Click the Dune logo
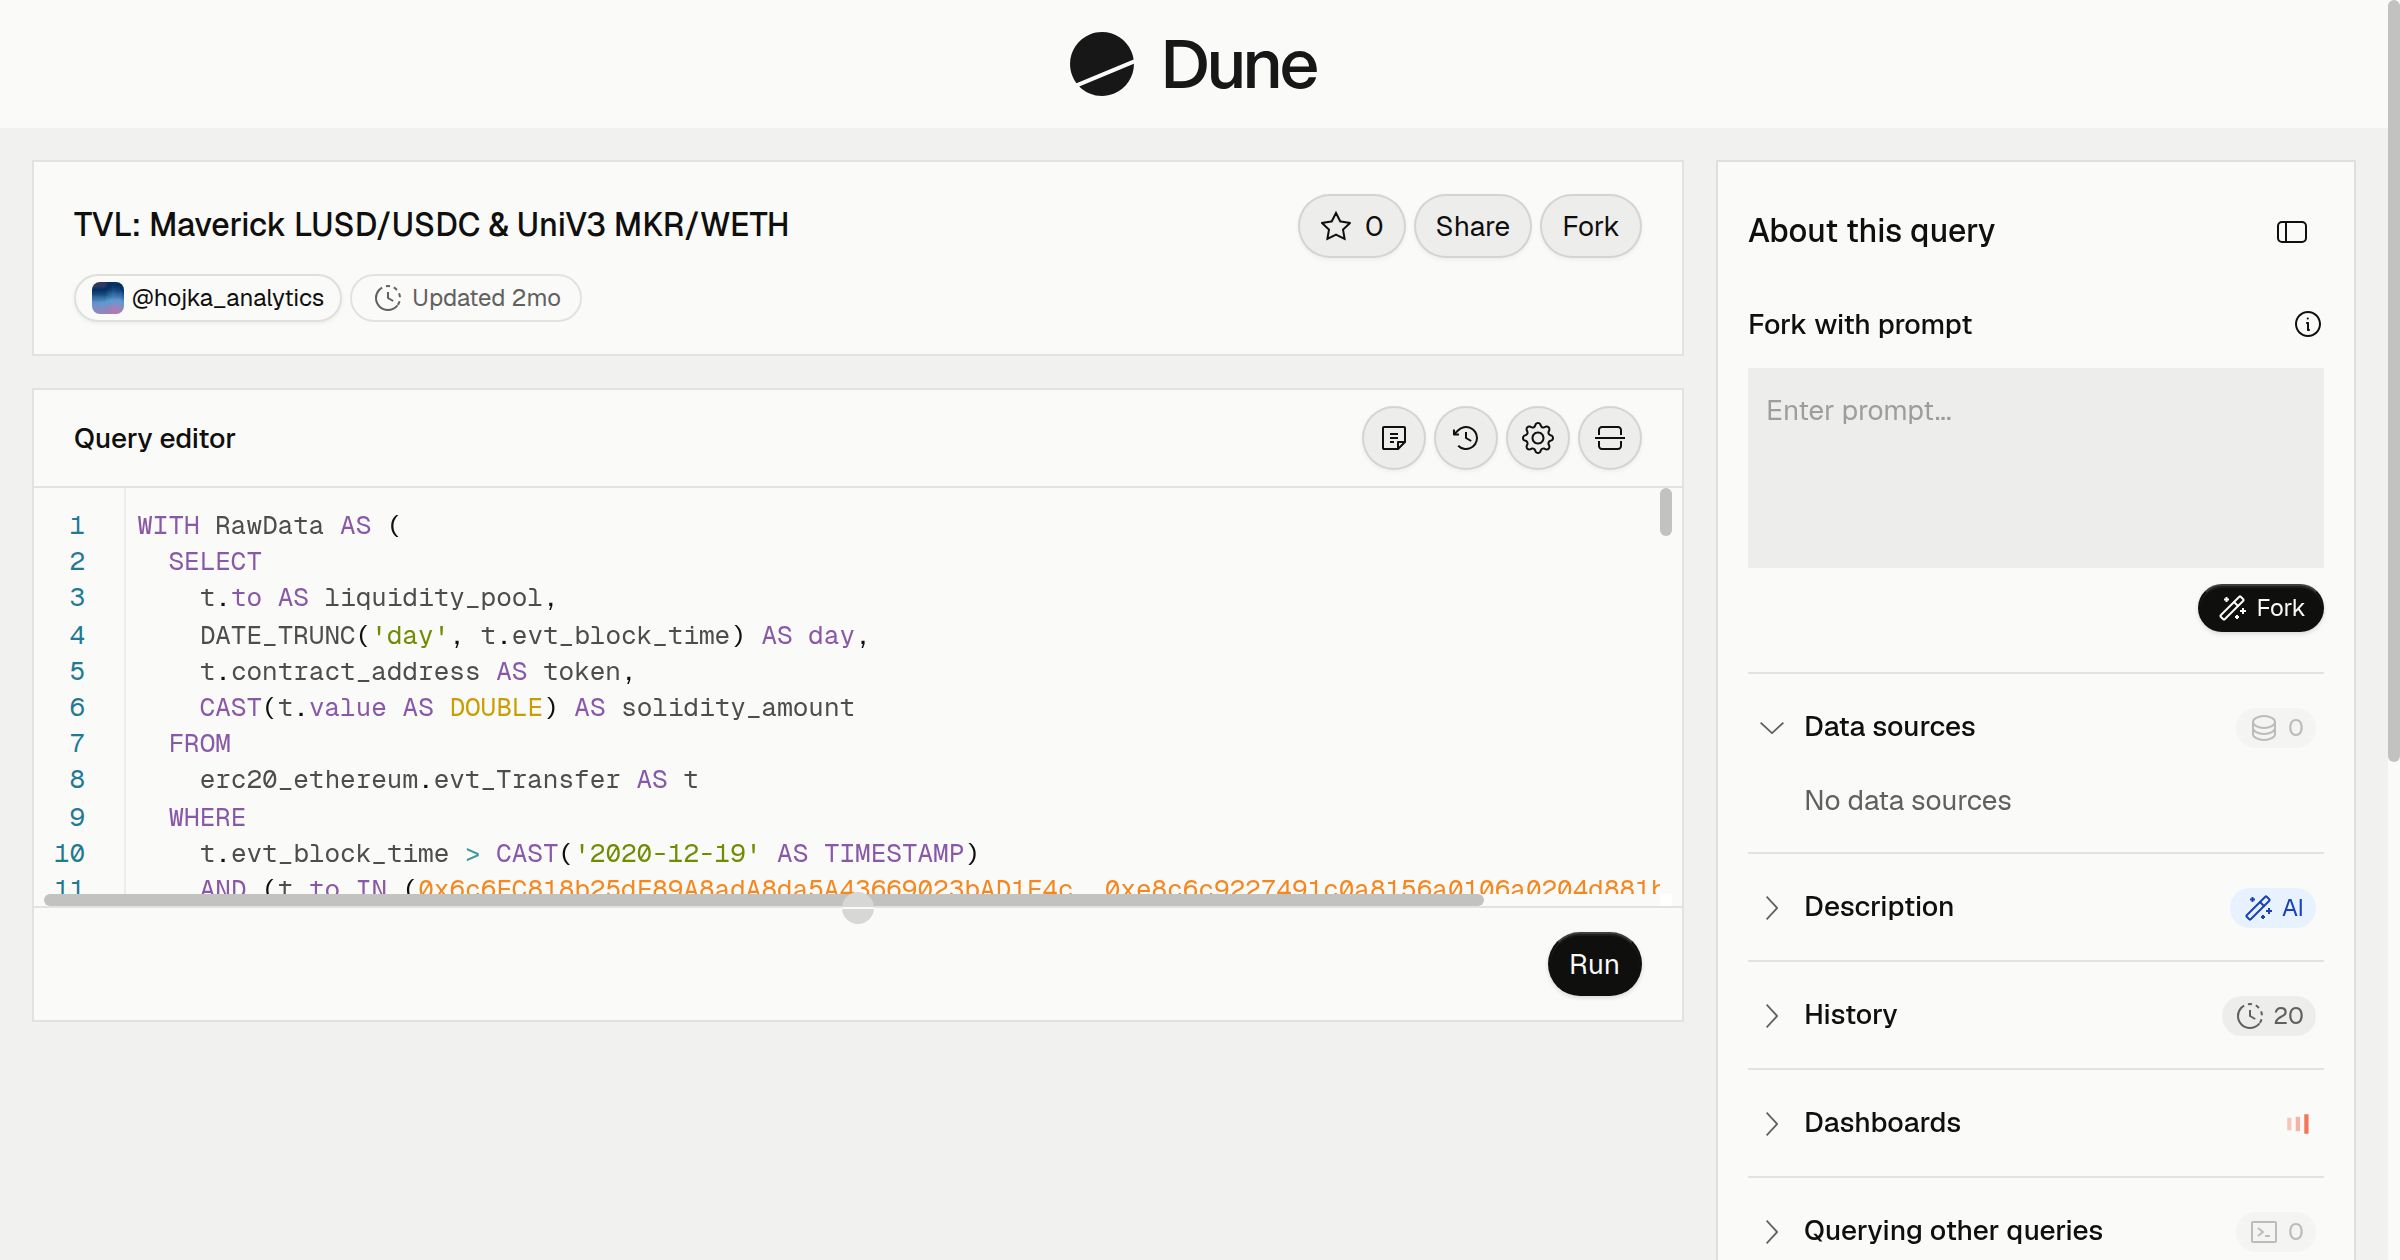 point(1193,64)
